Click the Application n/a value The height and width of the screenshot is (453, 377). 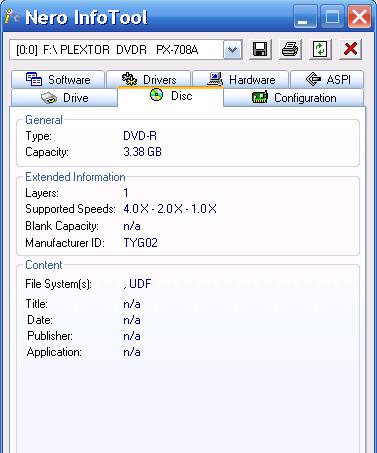(132, 352)
